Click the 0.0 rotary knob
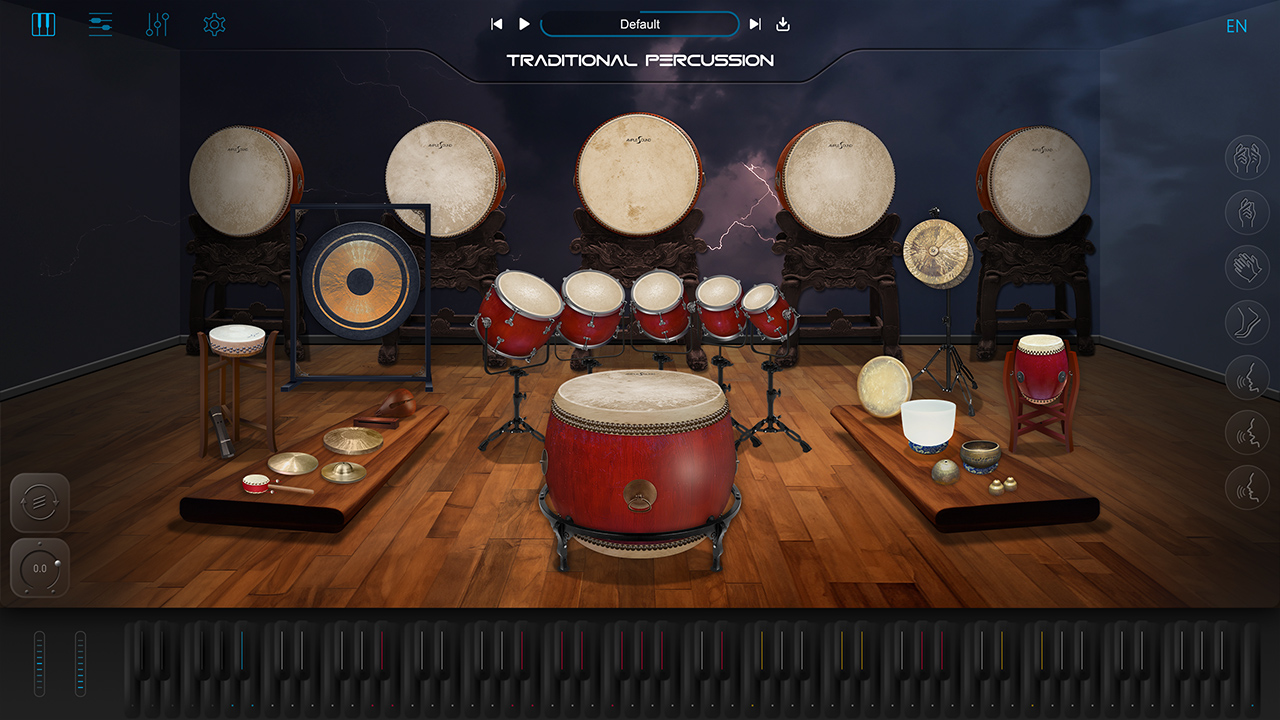 tap(40, 568)
